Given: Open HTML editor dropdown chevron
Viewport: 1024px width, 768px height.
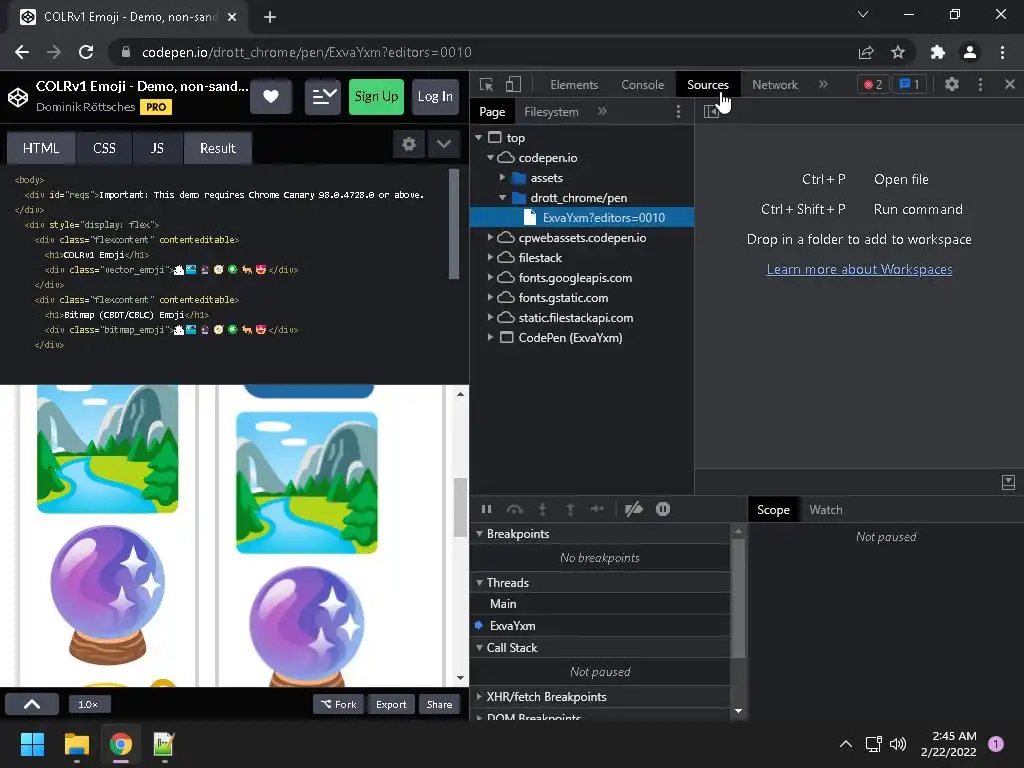Looking at the screenshot, I should (x=443, y=144).
